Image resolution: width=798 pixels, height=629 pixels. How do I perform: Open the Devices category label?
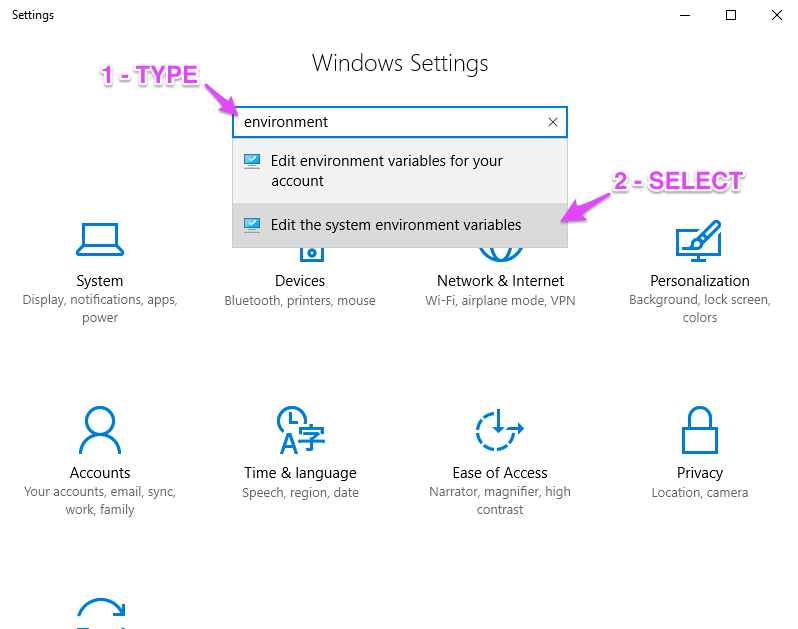(x=300, y=281)
